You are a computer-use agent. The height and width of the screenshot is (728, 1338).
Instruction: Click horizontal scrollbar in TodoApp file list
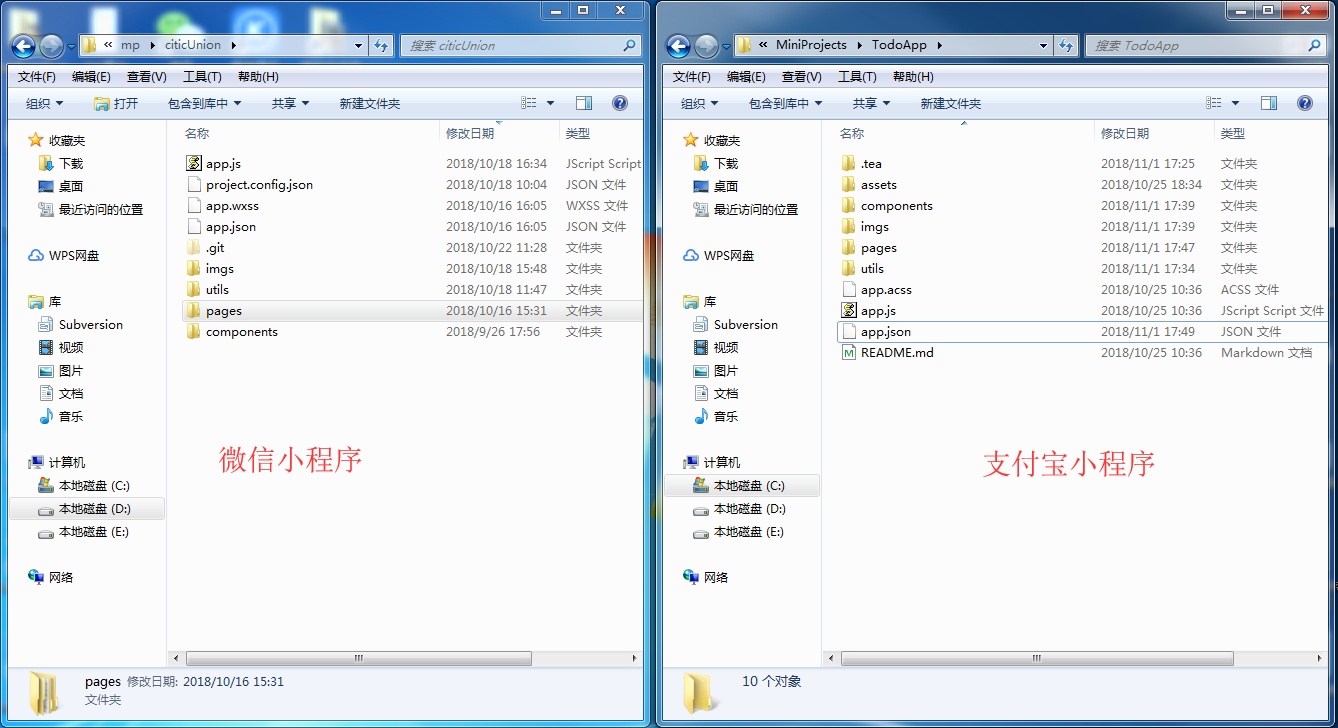(1037, 658)
